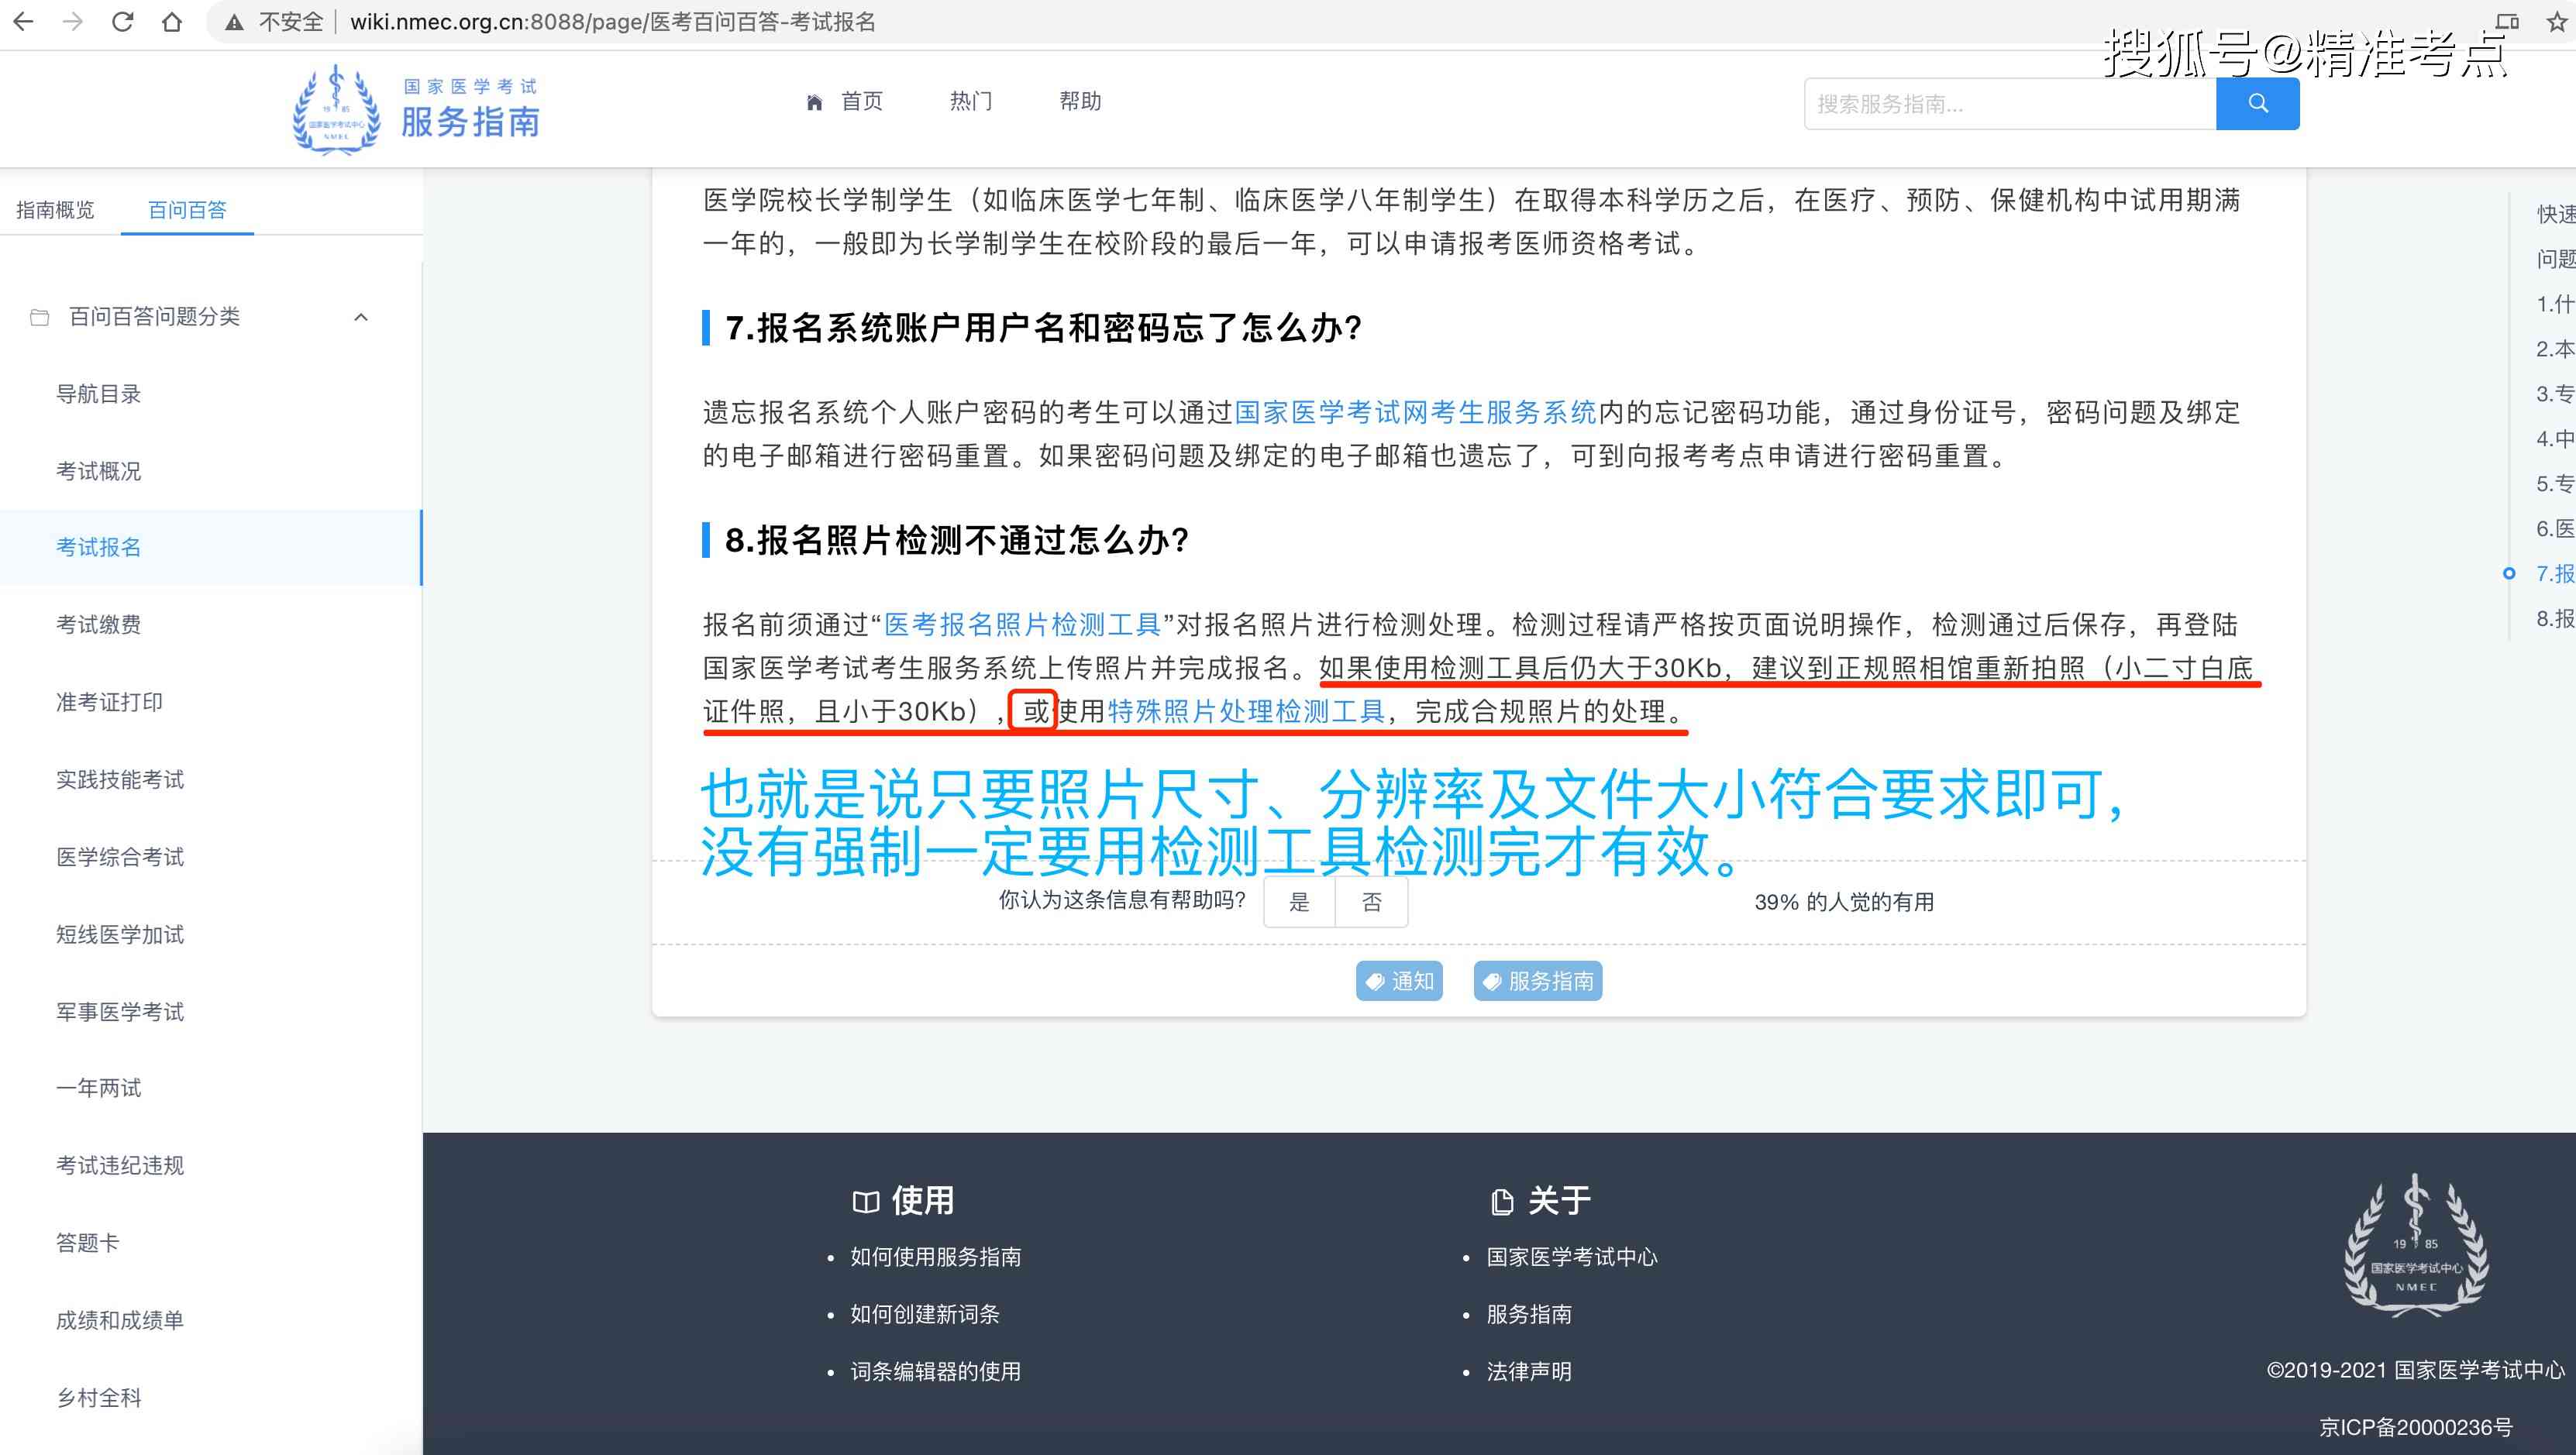Collapse the 百问百答问题分类 chevron
This screenshot has height=1455, width=2576.
(361, 317)
